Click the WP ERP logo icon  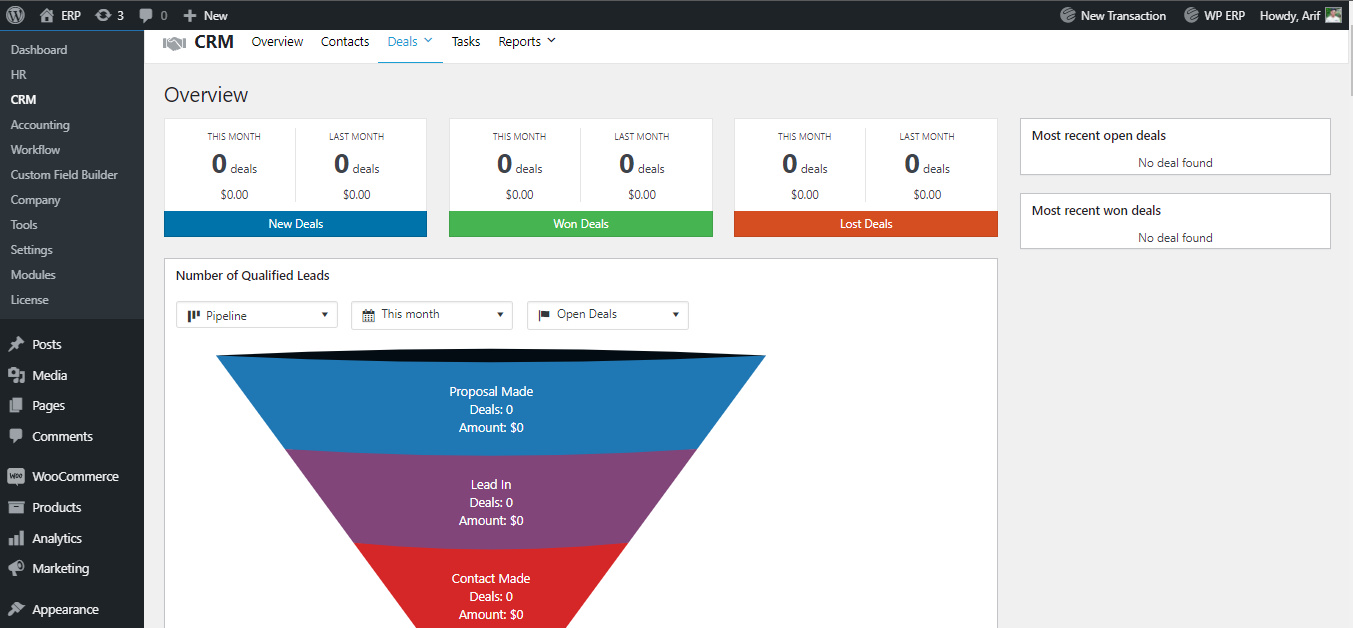click(x=1191, y=15)
